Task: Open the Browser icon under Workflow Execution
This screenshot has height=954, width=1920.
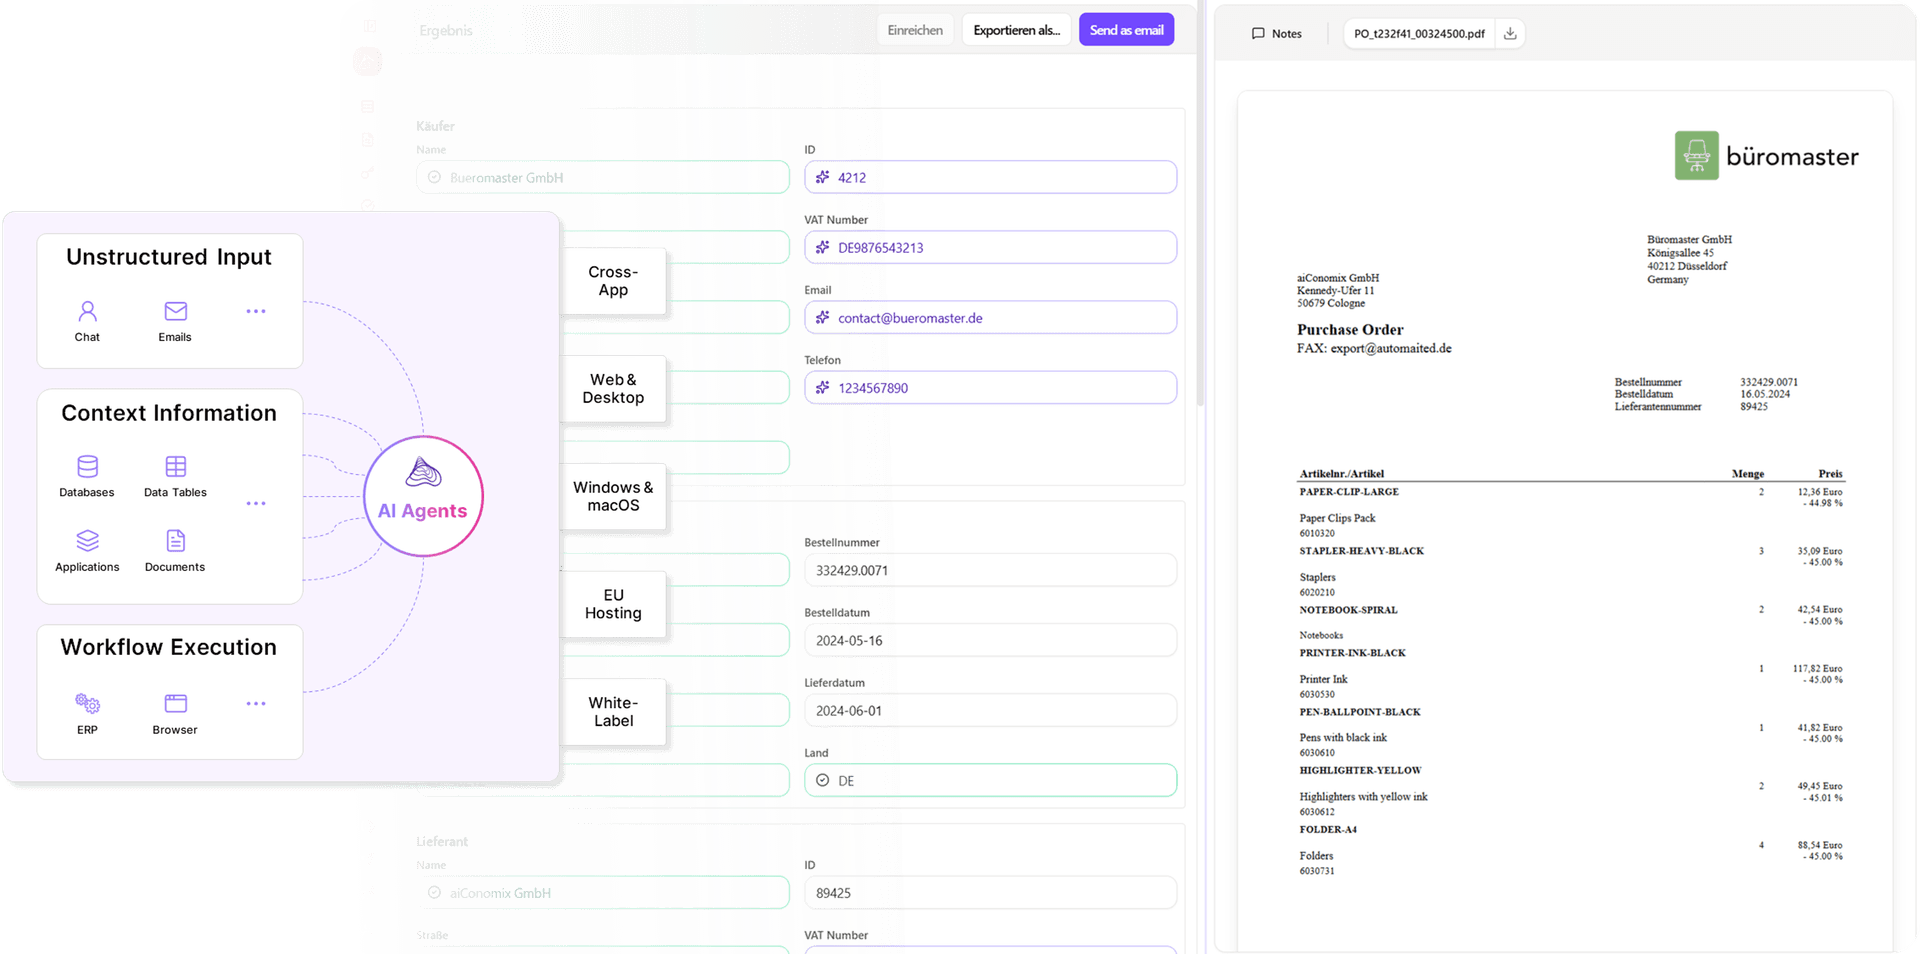Action: coord(174,704)
